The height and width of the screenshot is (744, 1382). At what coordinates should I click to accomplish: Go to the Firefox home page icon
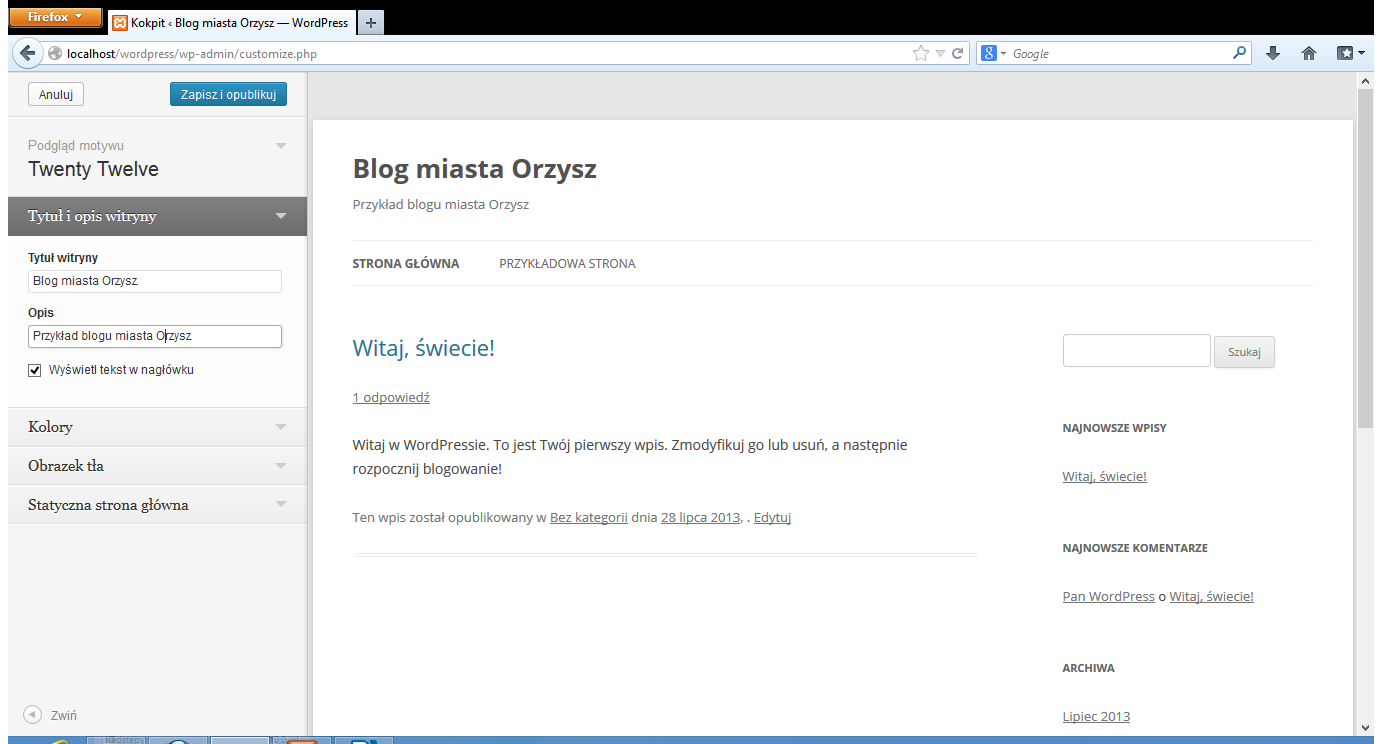[1309, 54]
